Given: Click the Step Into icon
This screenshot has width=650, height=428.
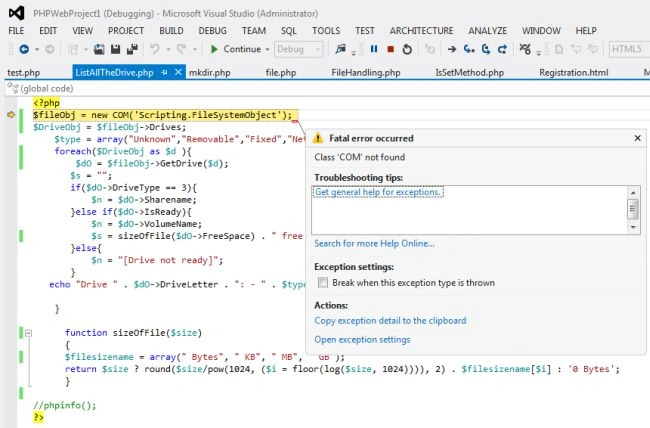Looking at the screenshot, I should pyautogui.click(x=469, y=49).
